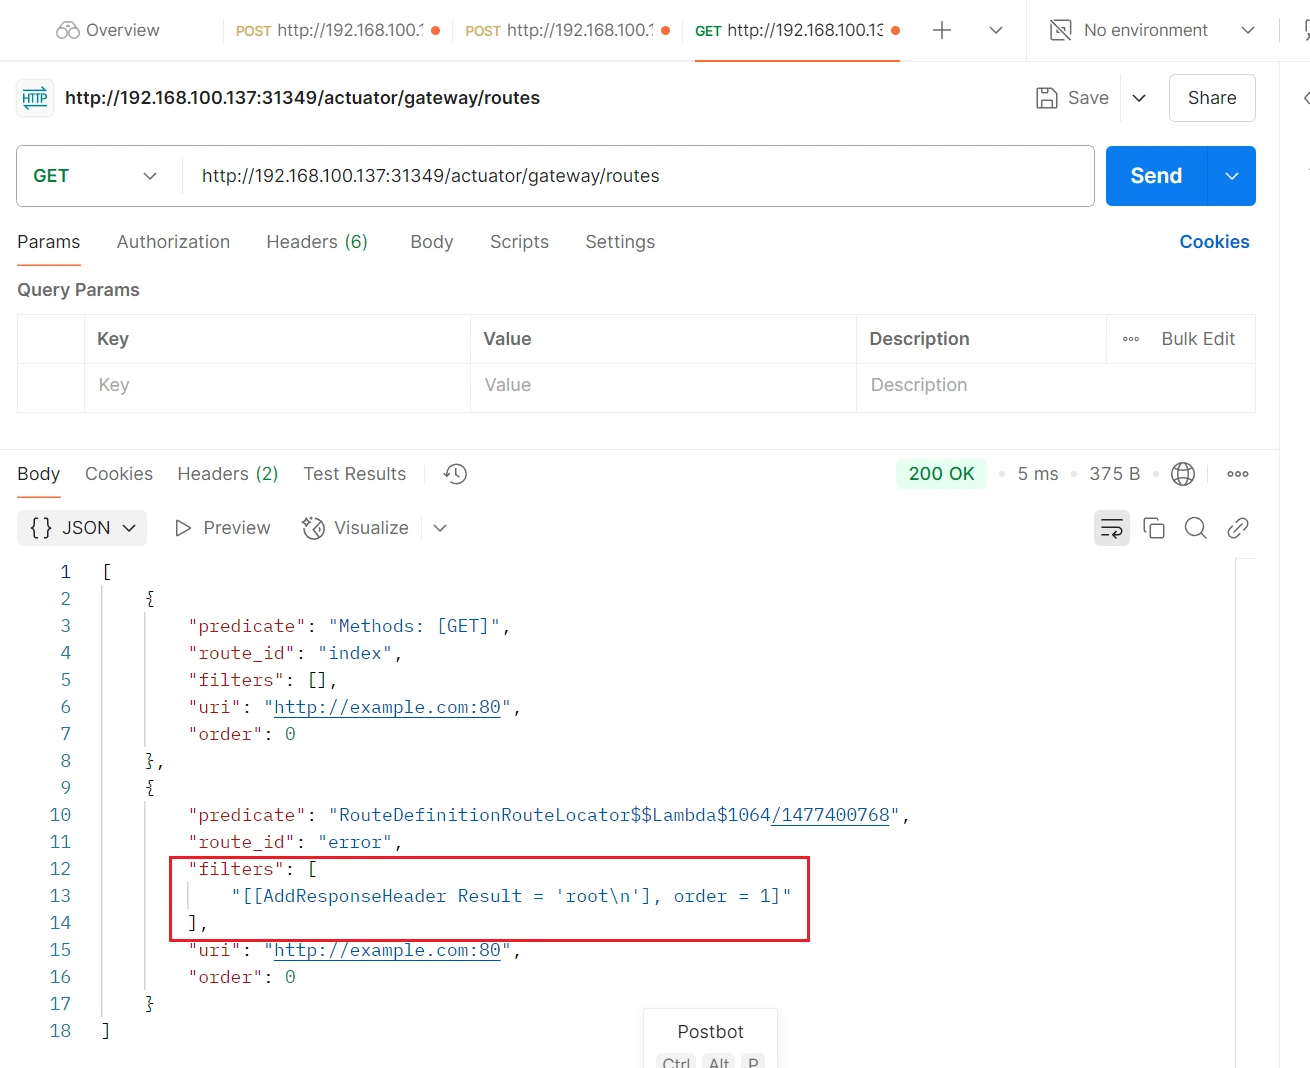Copy the response body to clipboard
The width and height of the screenshot is (1310, 1068).
coord(1153,528)
